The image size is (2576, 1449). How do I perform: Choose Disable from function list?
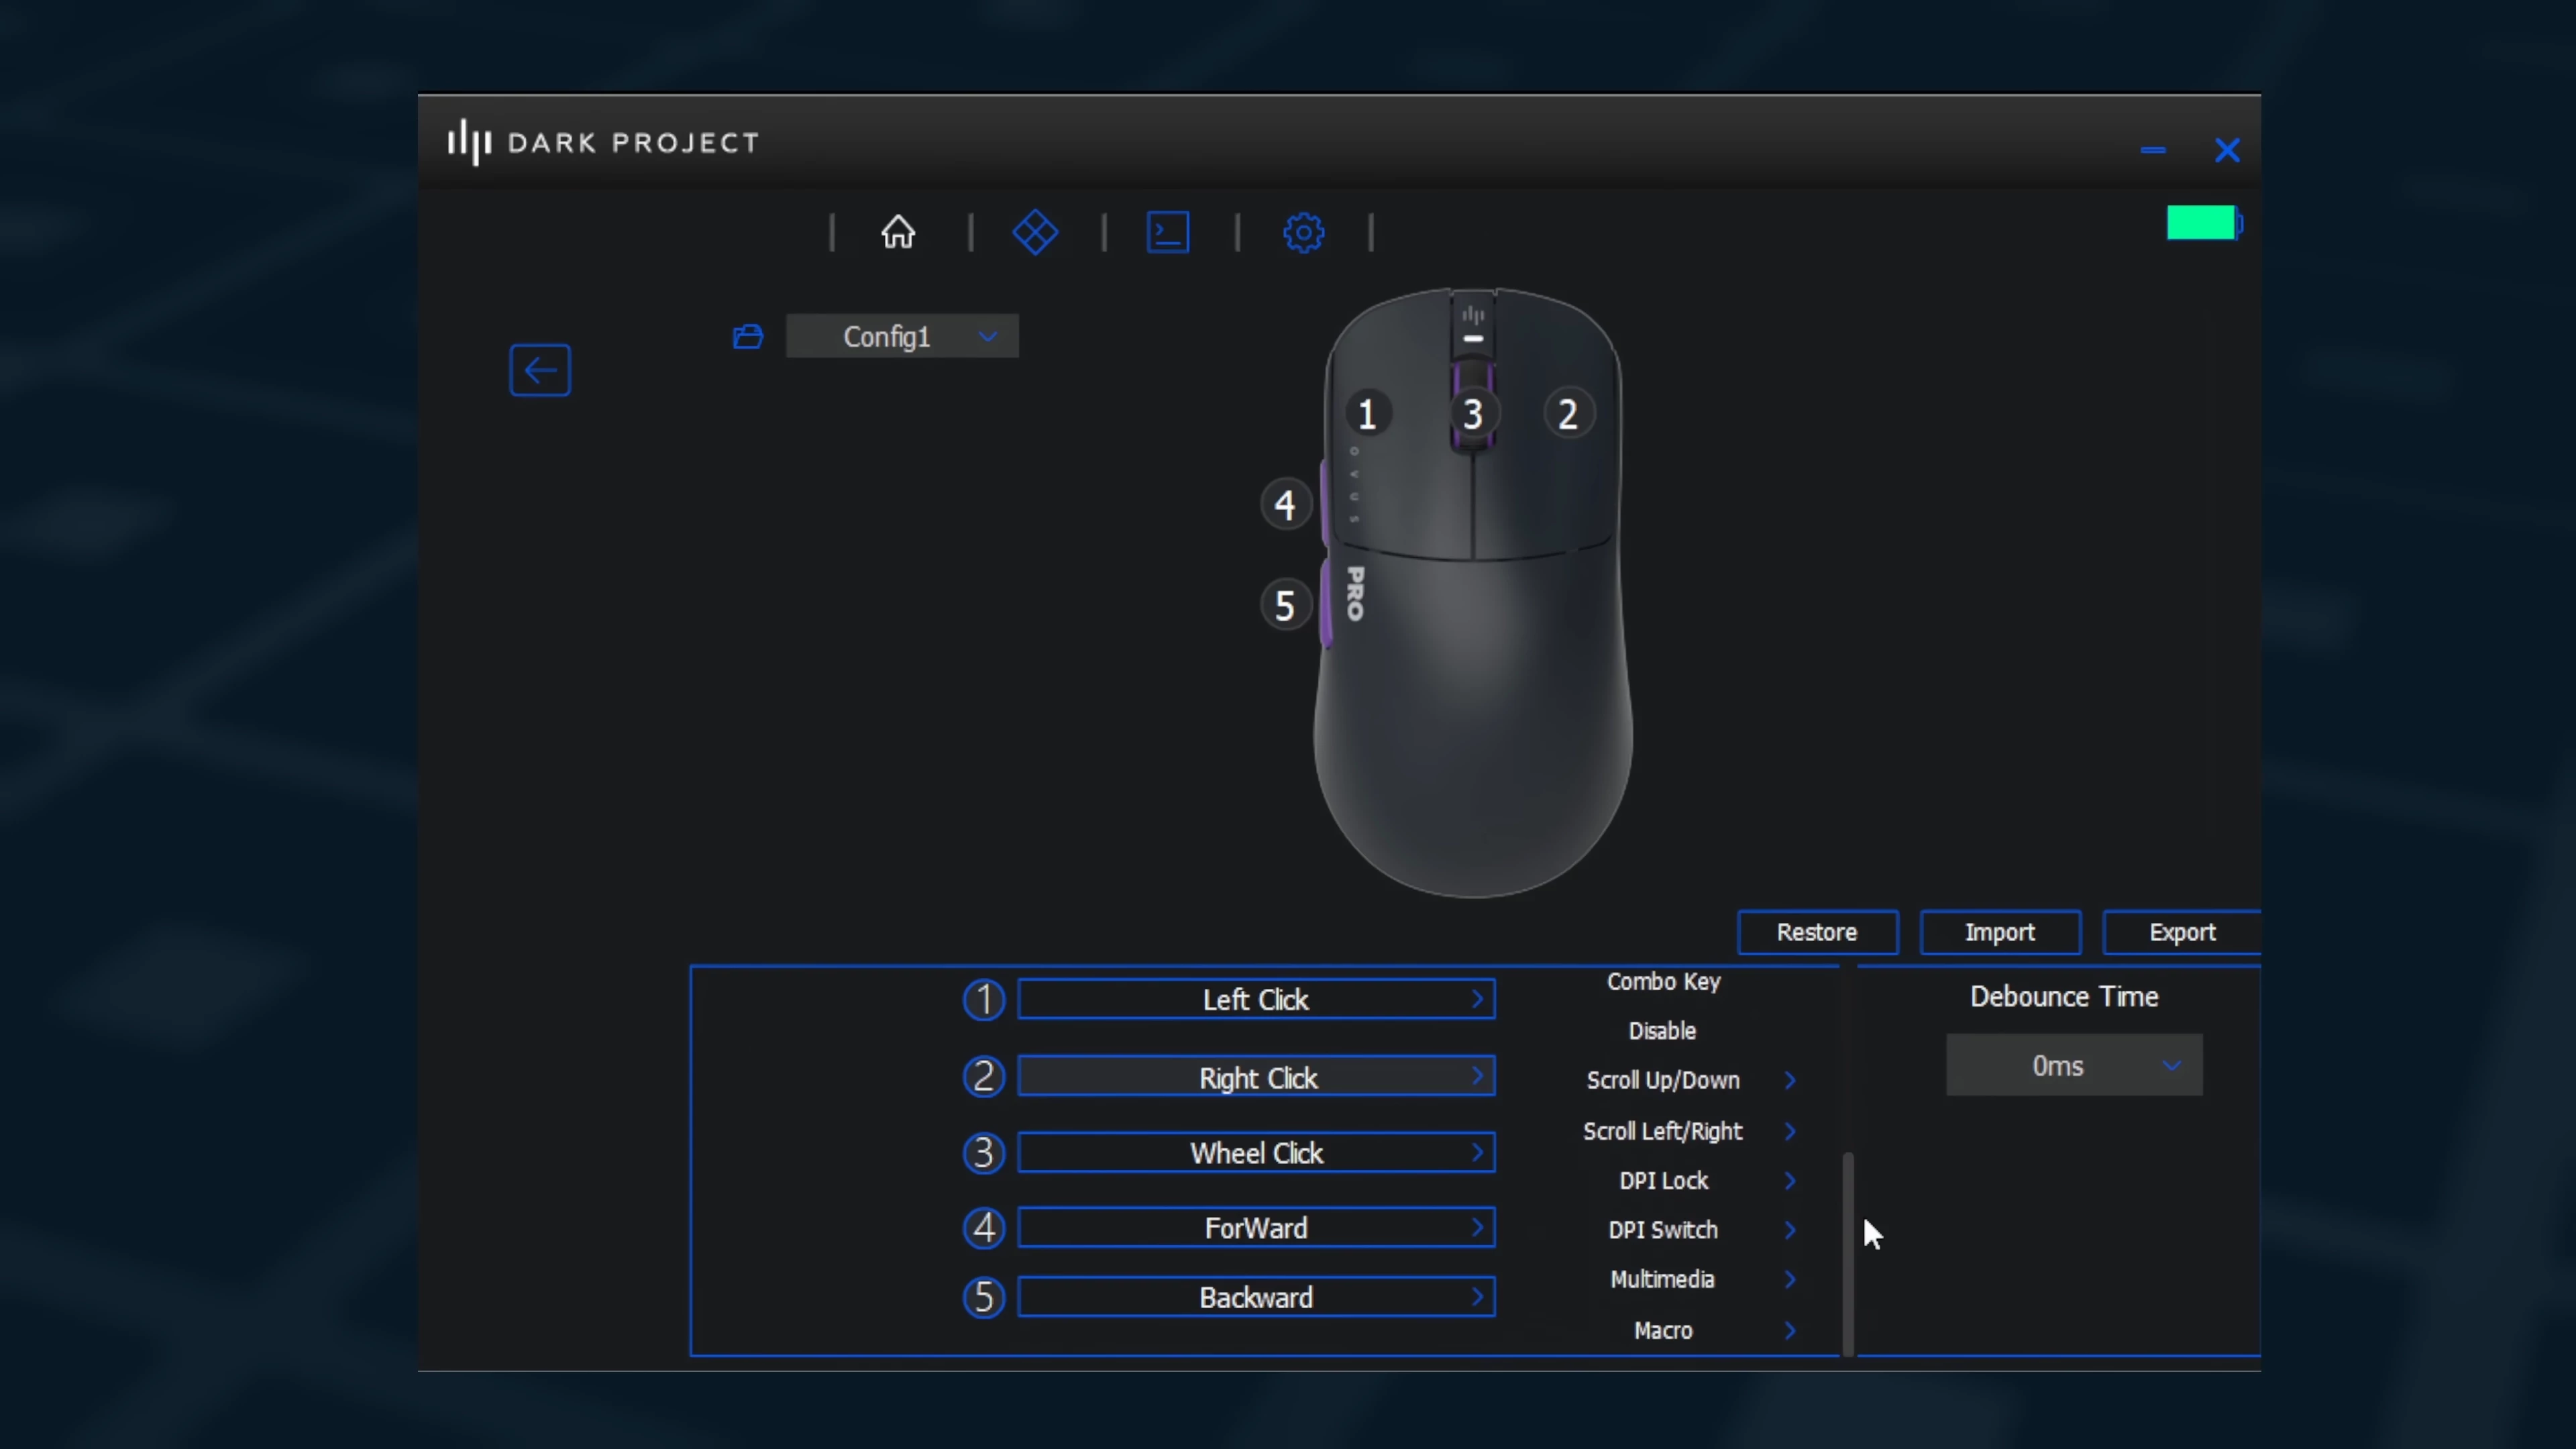click(1662, 1031)
